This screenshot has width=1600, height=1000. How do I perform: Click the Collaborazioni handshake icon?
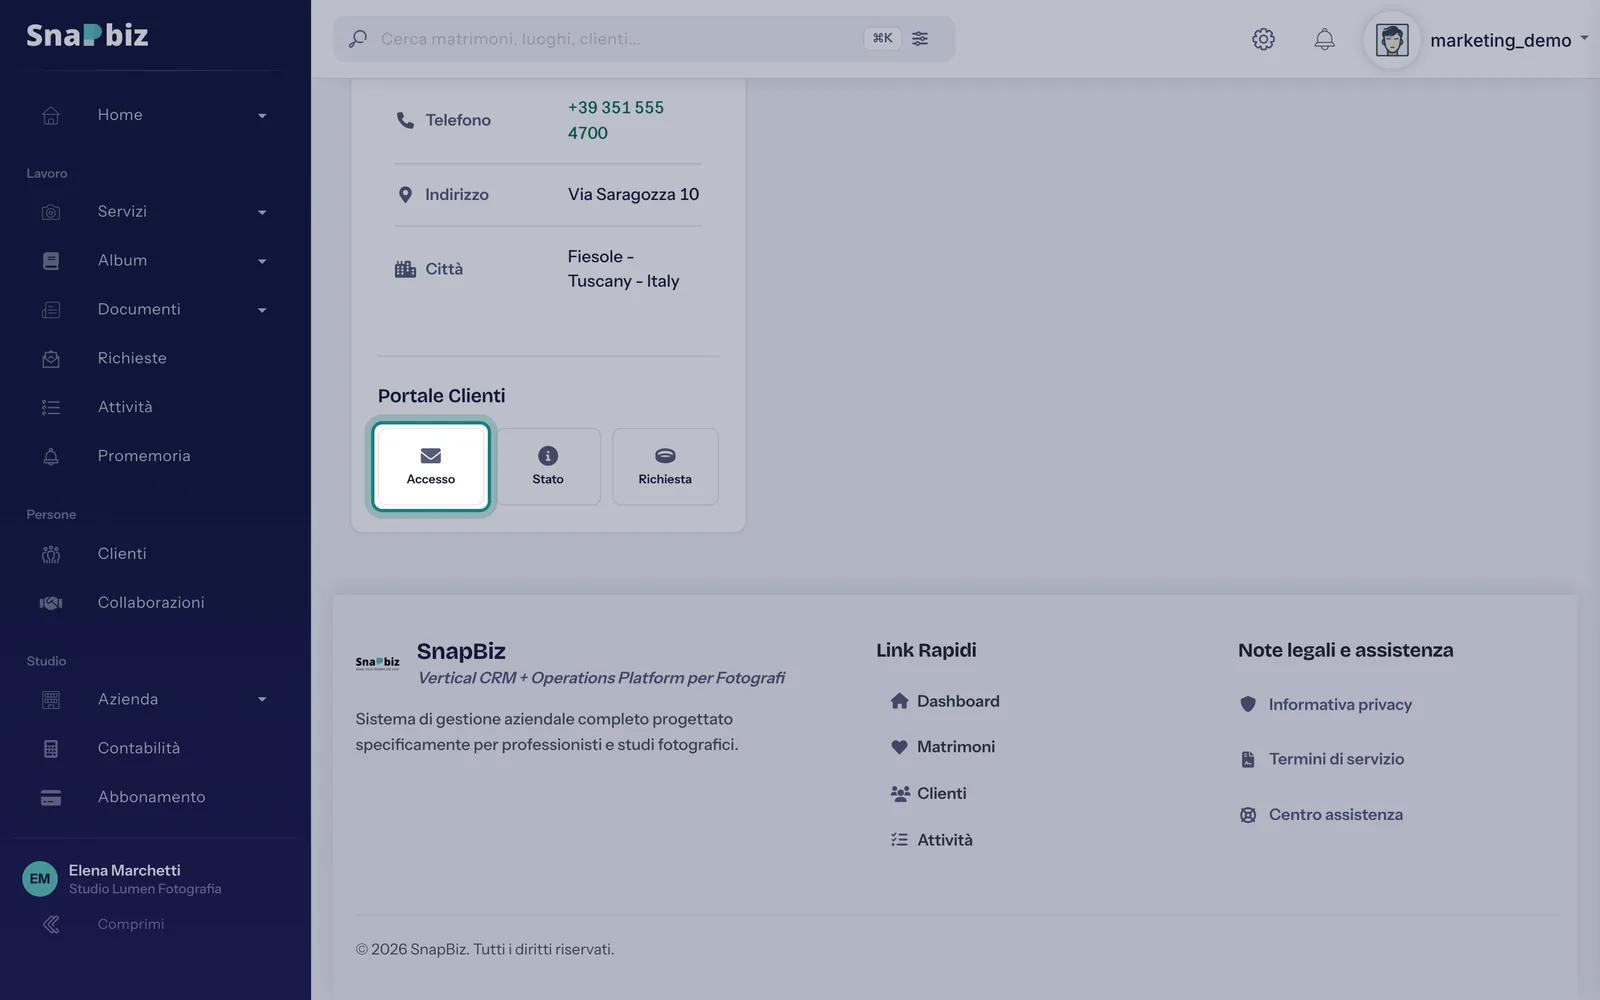pos(51,603)
